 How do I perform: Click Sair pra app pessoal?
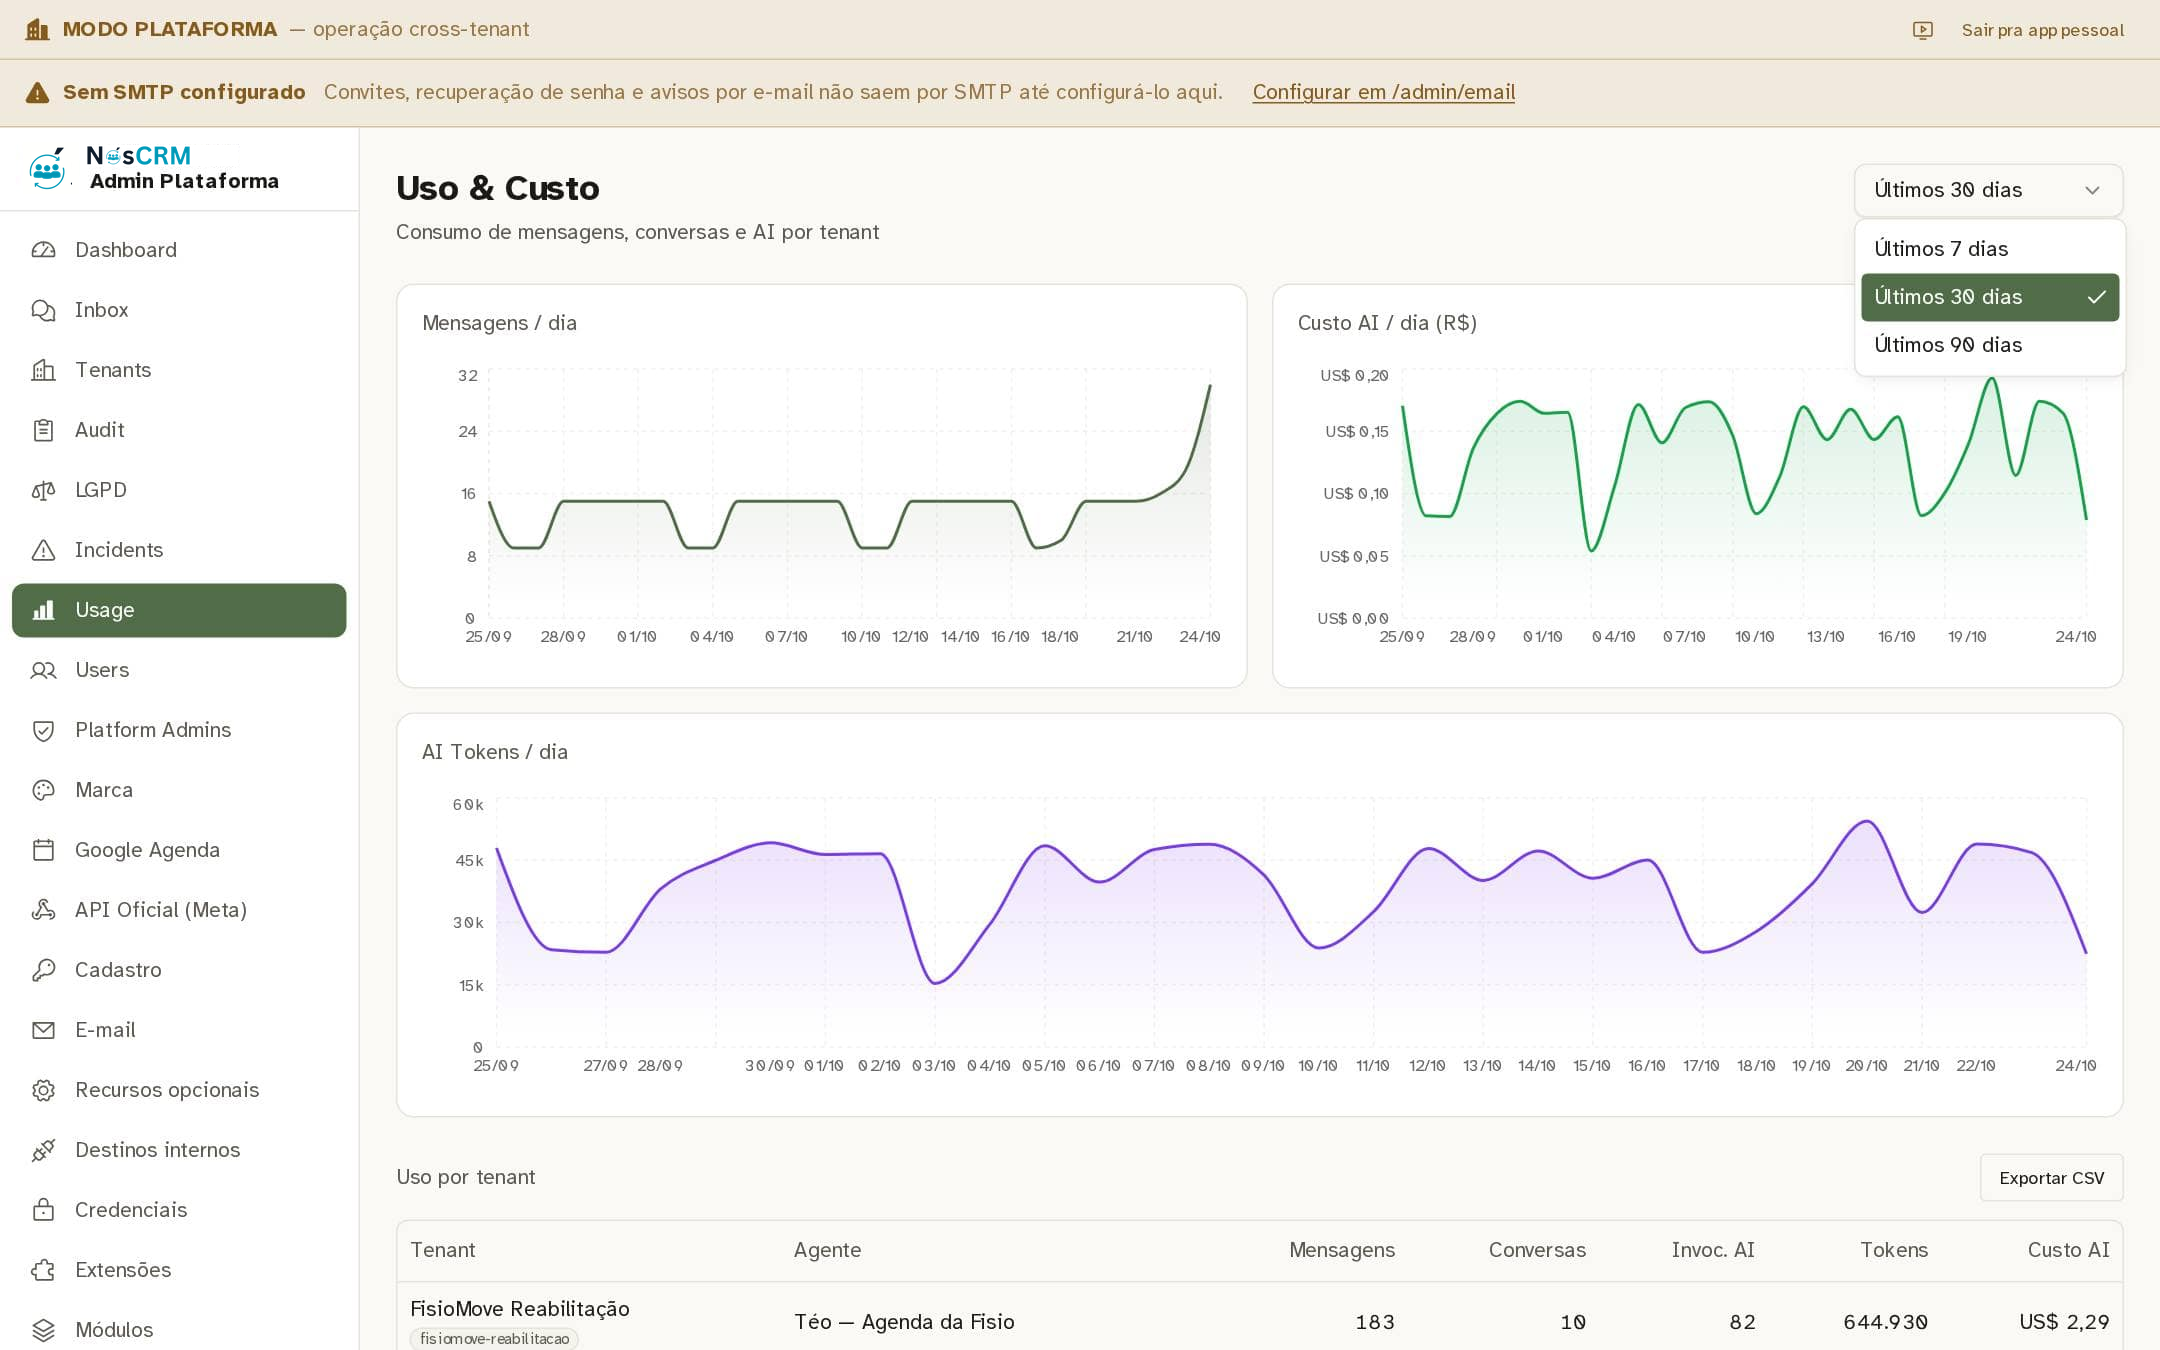coord(2042,30)
